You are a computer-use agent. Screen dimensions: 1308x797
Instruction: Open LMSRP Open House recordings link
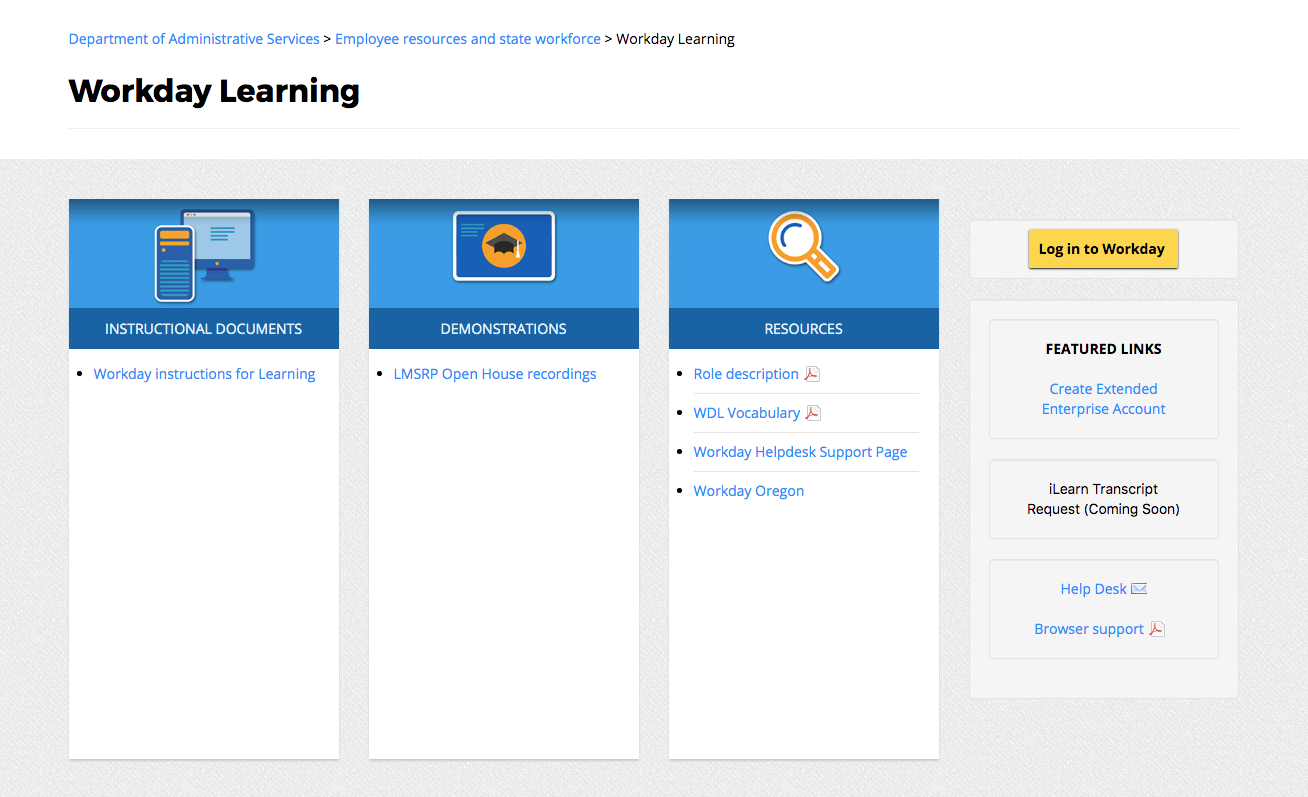tap(495, 373)
